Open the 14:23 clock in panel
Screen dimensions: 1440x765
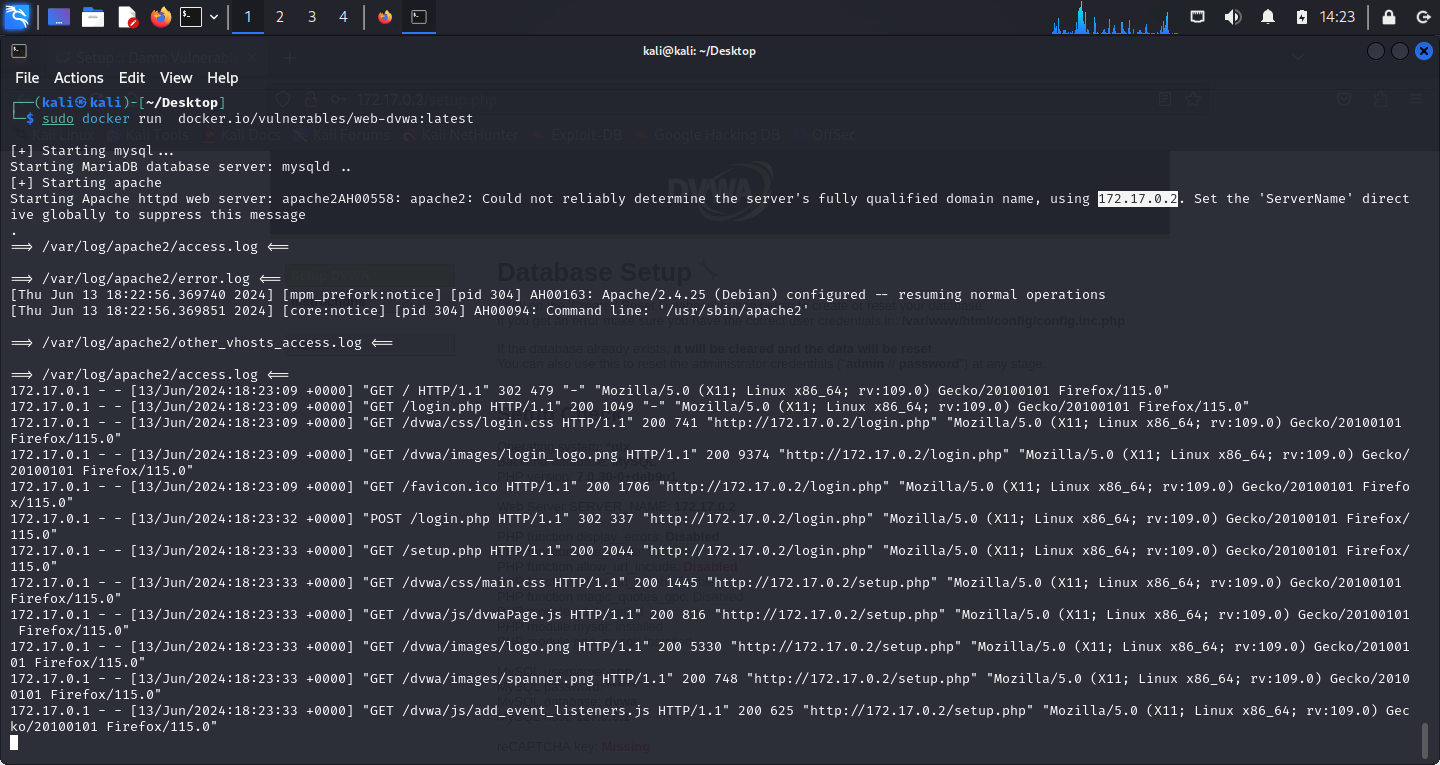pos(1337,17)
